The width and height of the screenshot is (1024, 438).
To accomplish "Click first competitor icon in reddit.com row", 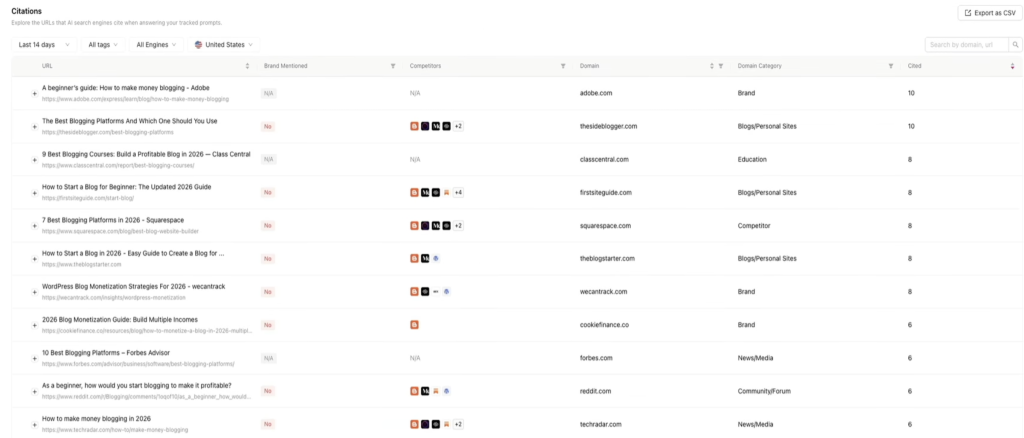I will [414, 391].
